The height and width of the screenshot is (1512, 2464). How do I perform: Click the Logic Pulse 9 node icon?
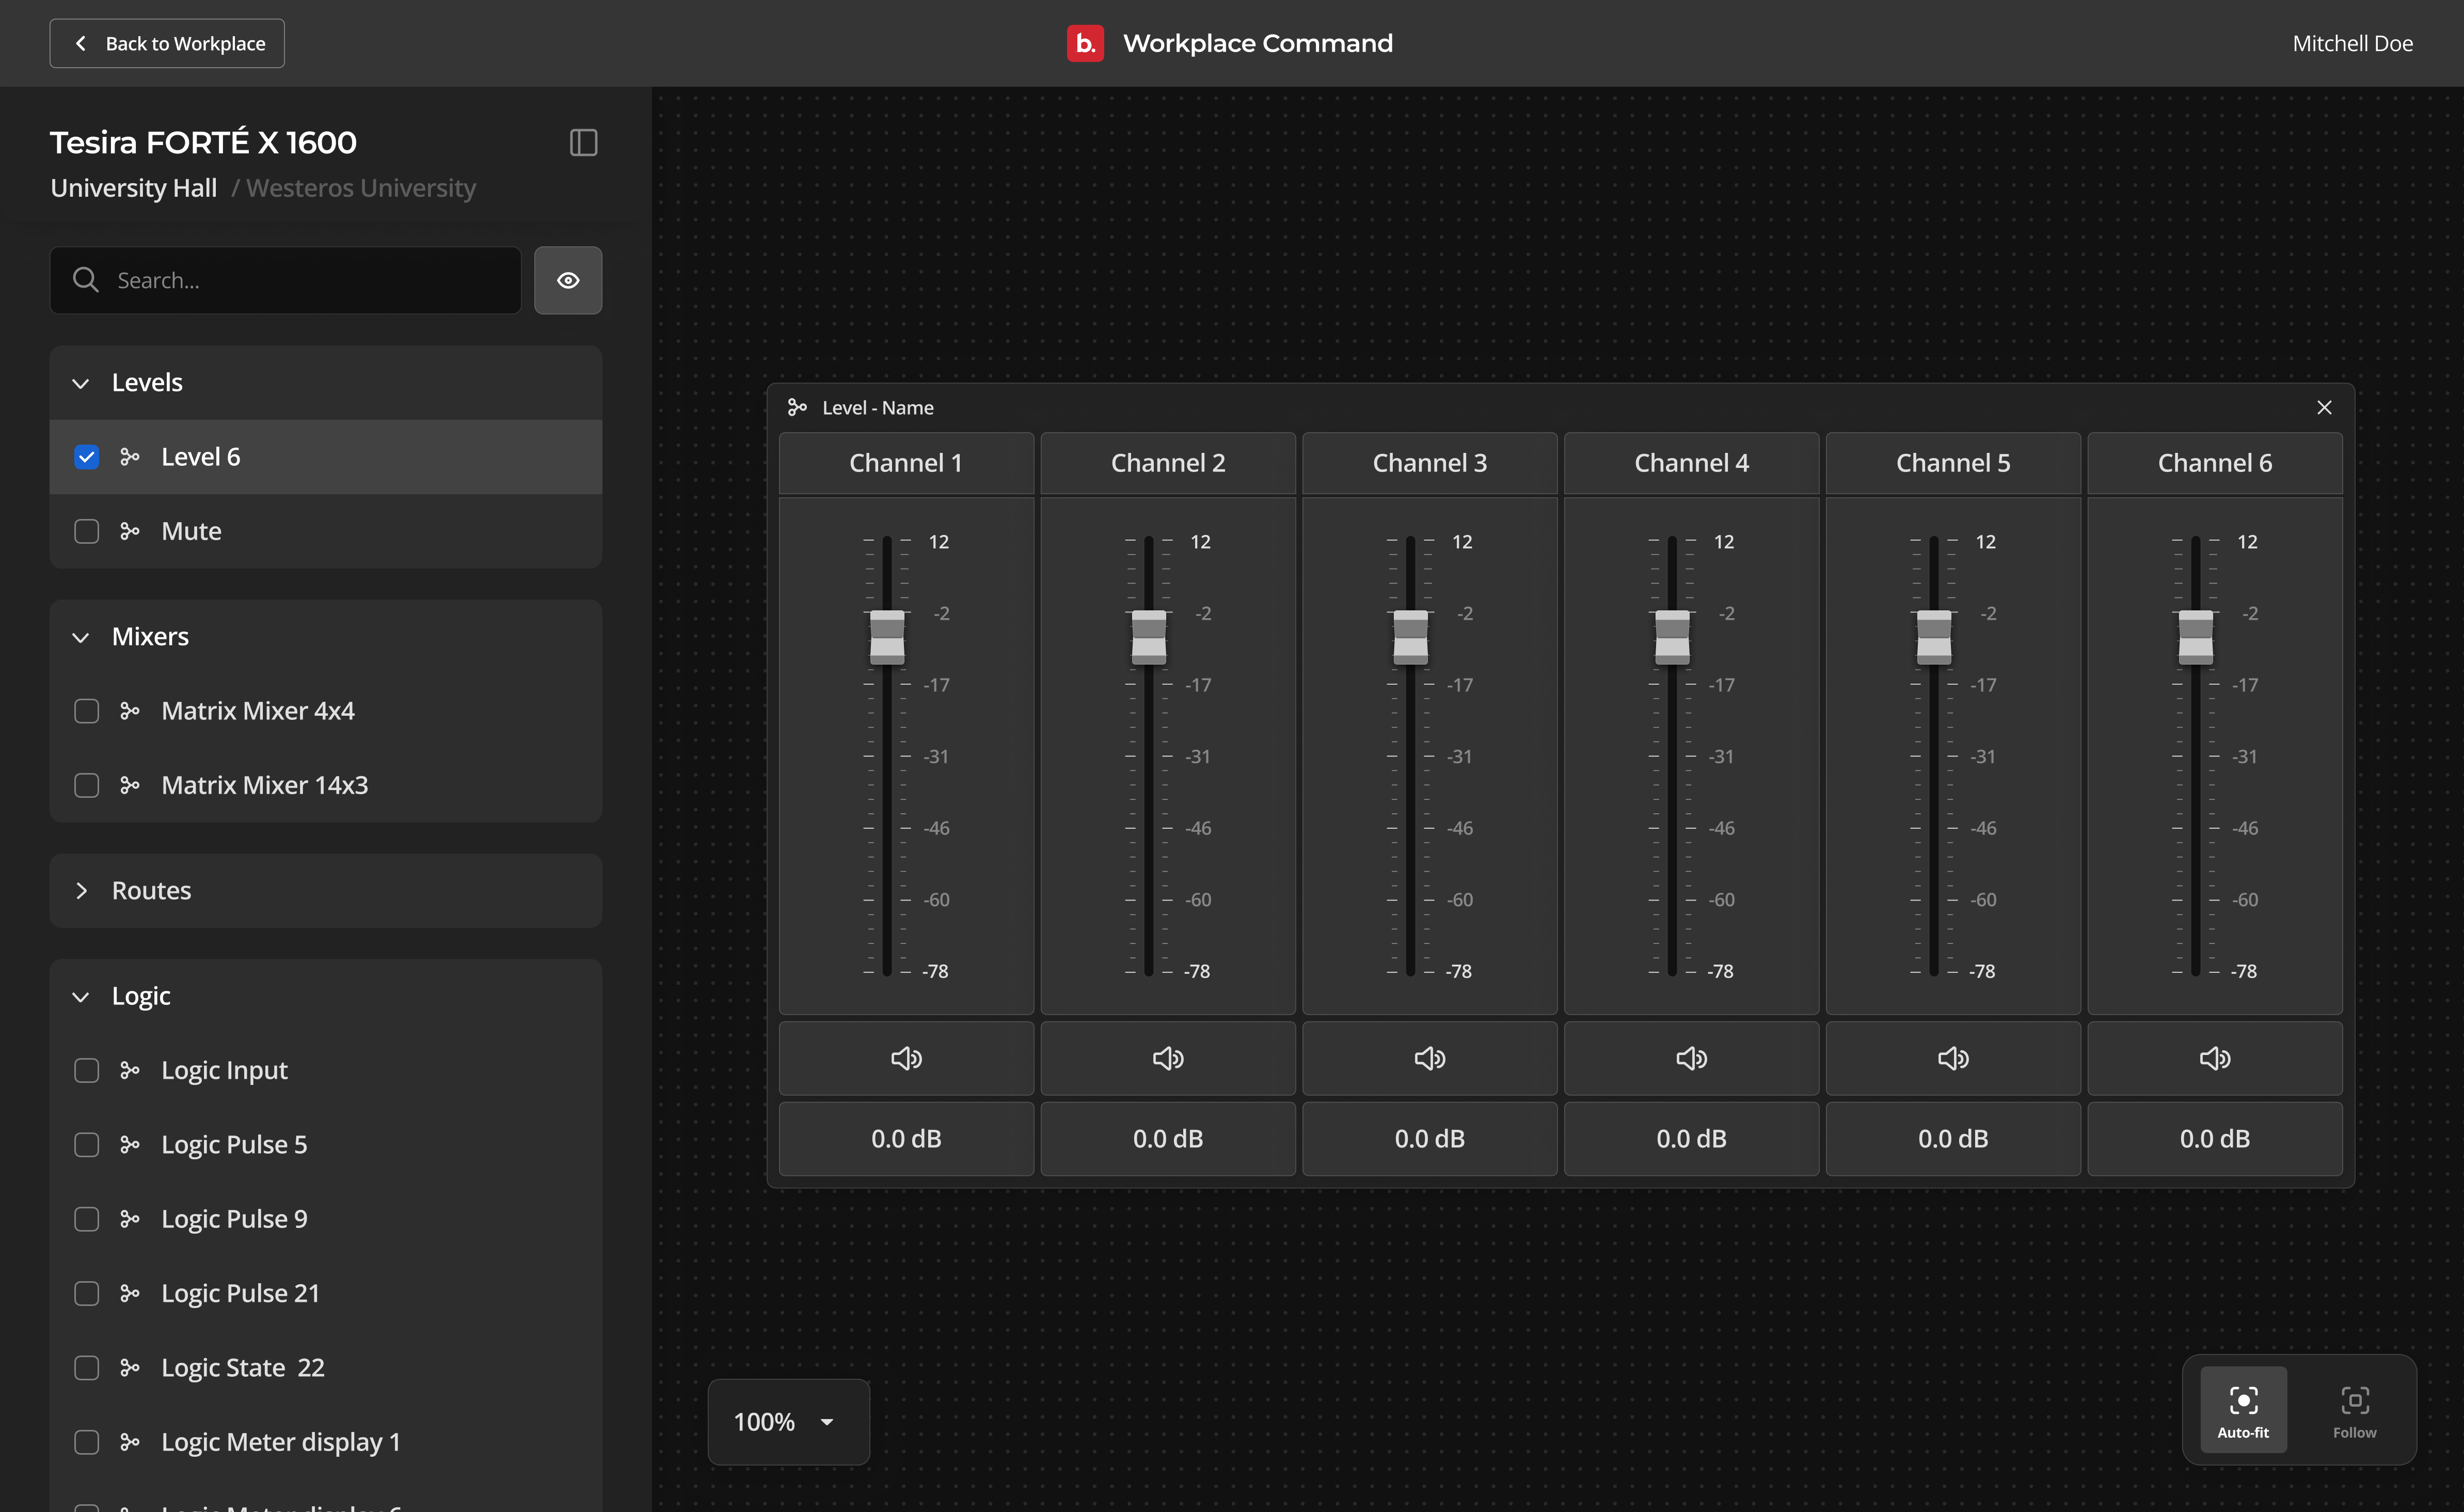coord(130,1219)
